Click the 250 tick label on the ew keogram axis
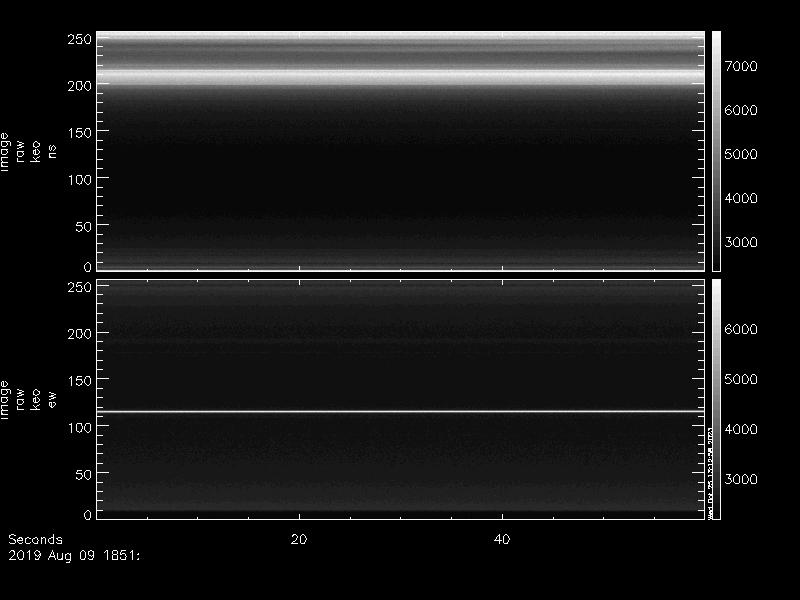Screen dimensions: 800x600 pos(80,287)
